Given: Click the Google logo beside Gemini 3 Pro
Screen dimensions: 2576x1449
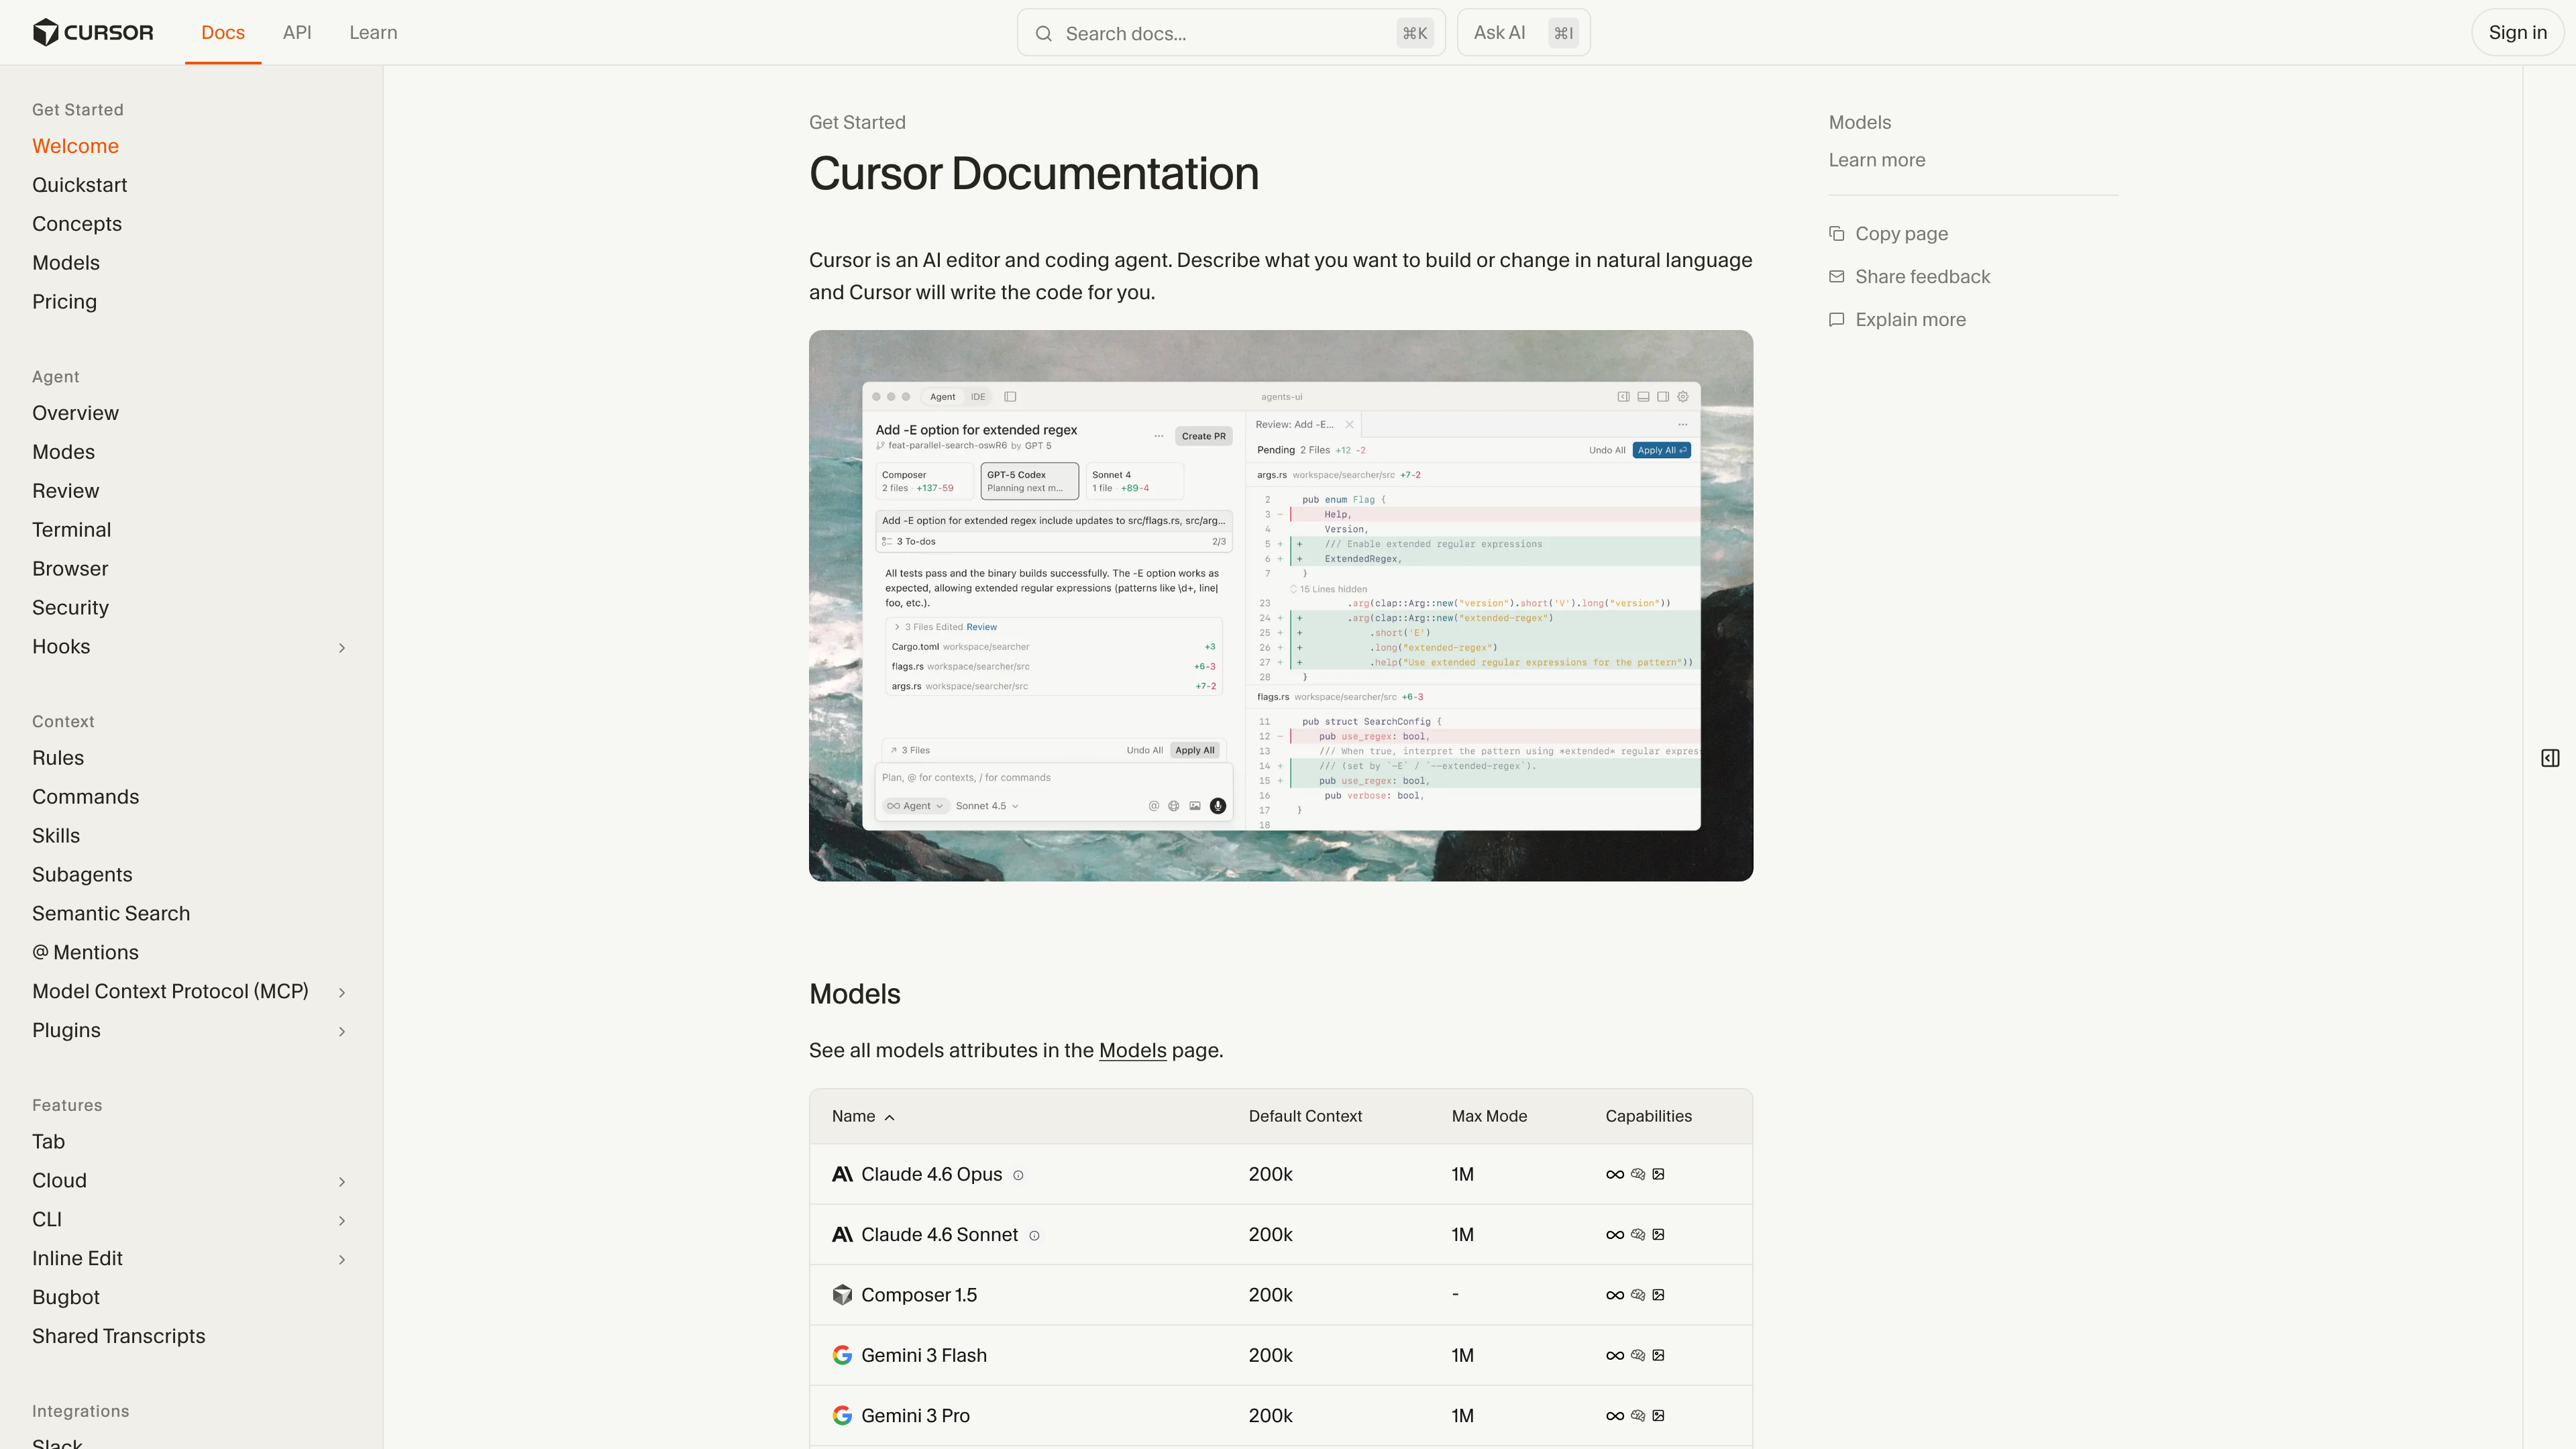Looking at the screenshot, I should [843, 1415].
